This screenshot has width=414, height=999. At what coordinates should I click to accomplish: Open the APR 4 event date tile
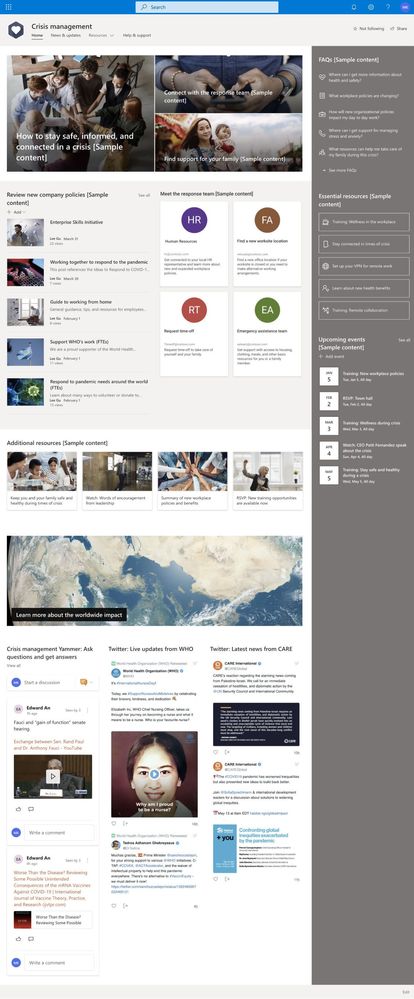pos(329,450)
